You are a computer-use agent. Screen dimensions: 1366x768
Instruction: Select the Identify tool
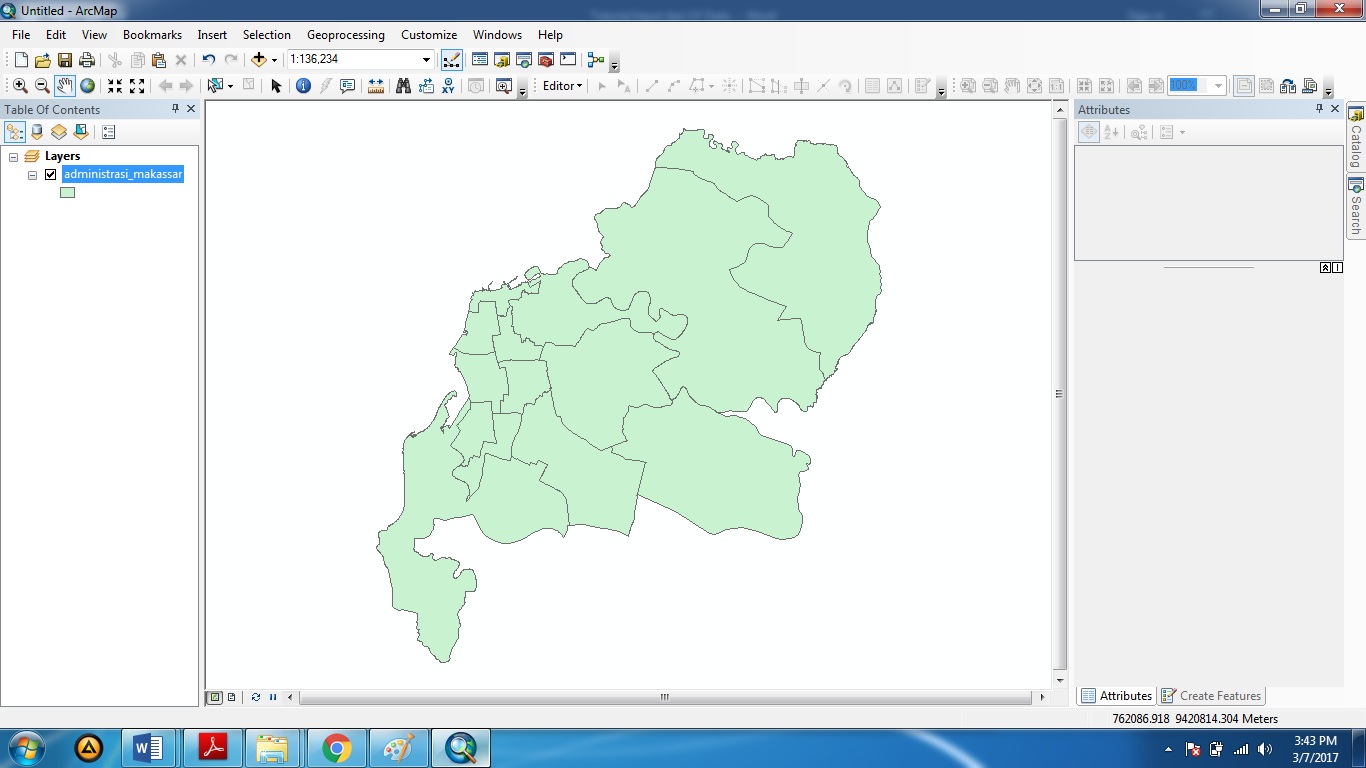click(303, 85)
